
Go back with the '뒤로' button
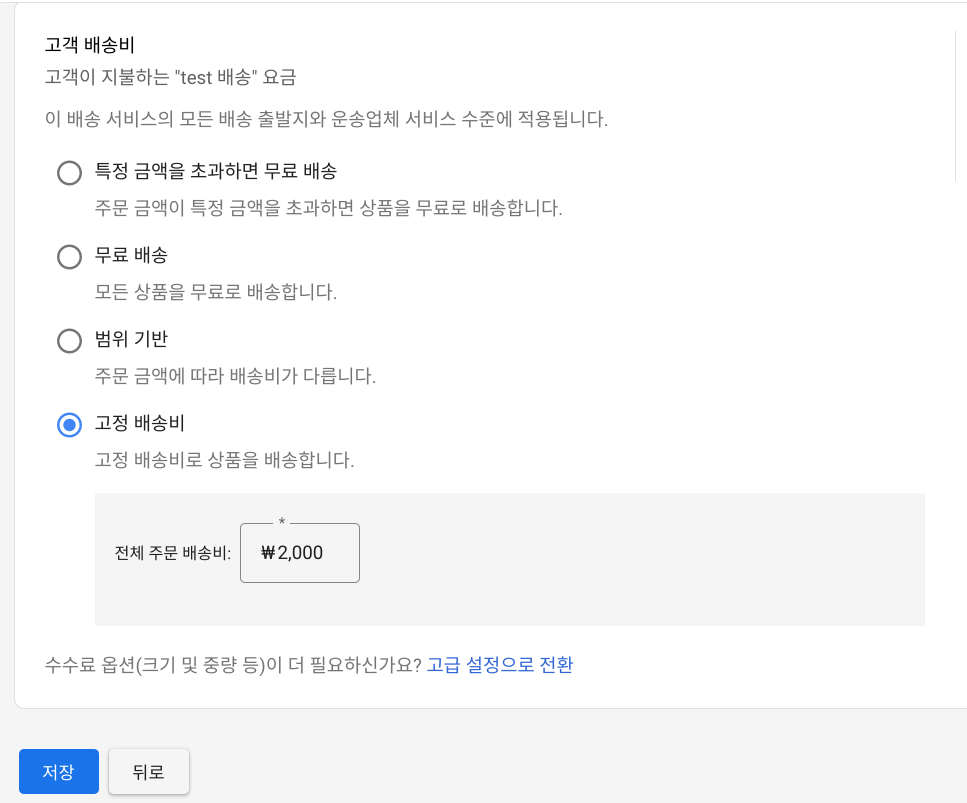(149, 772)
